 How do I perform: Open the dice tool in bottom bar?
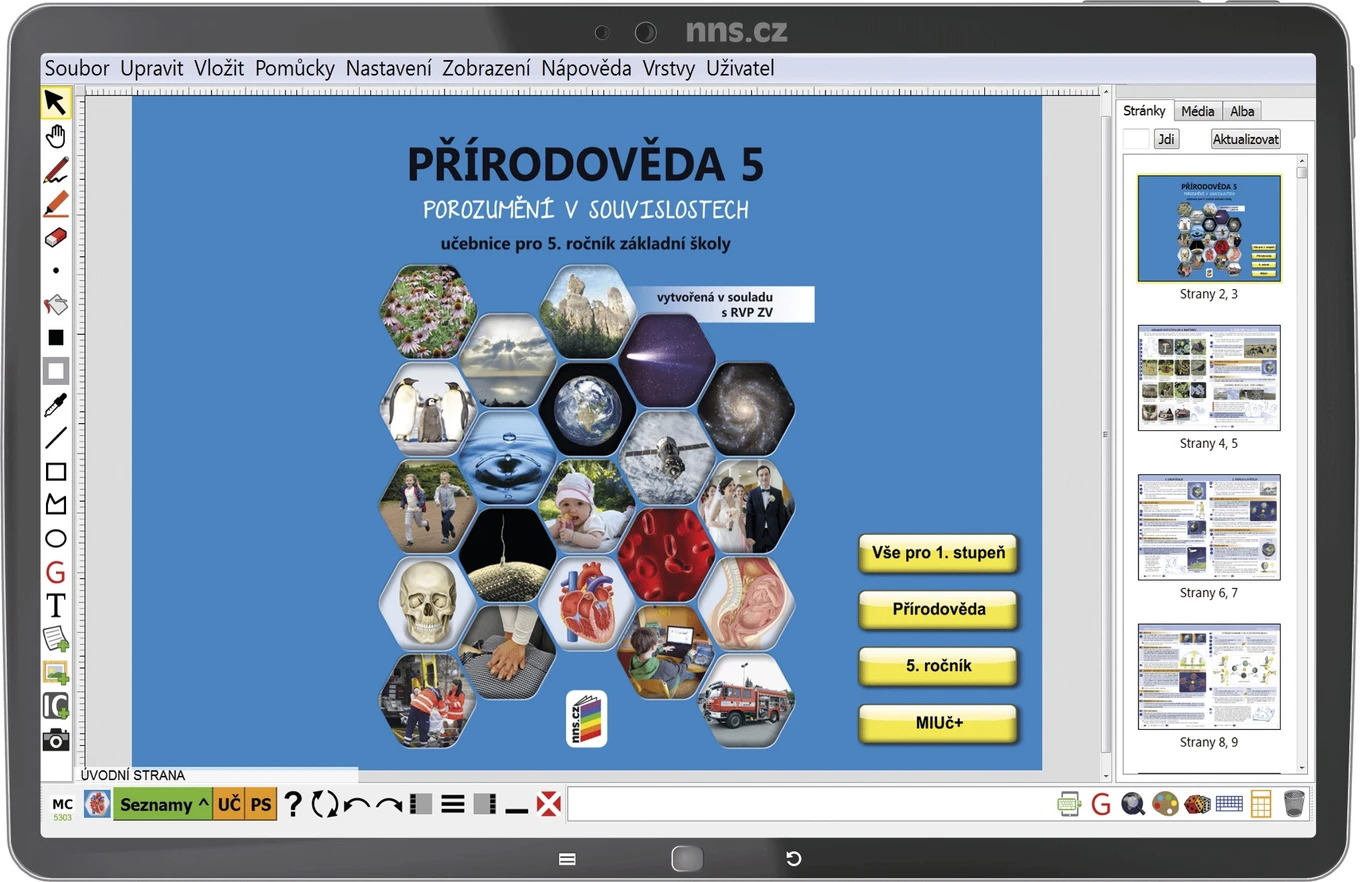tap(1197, 803)
